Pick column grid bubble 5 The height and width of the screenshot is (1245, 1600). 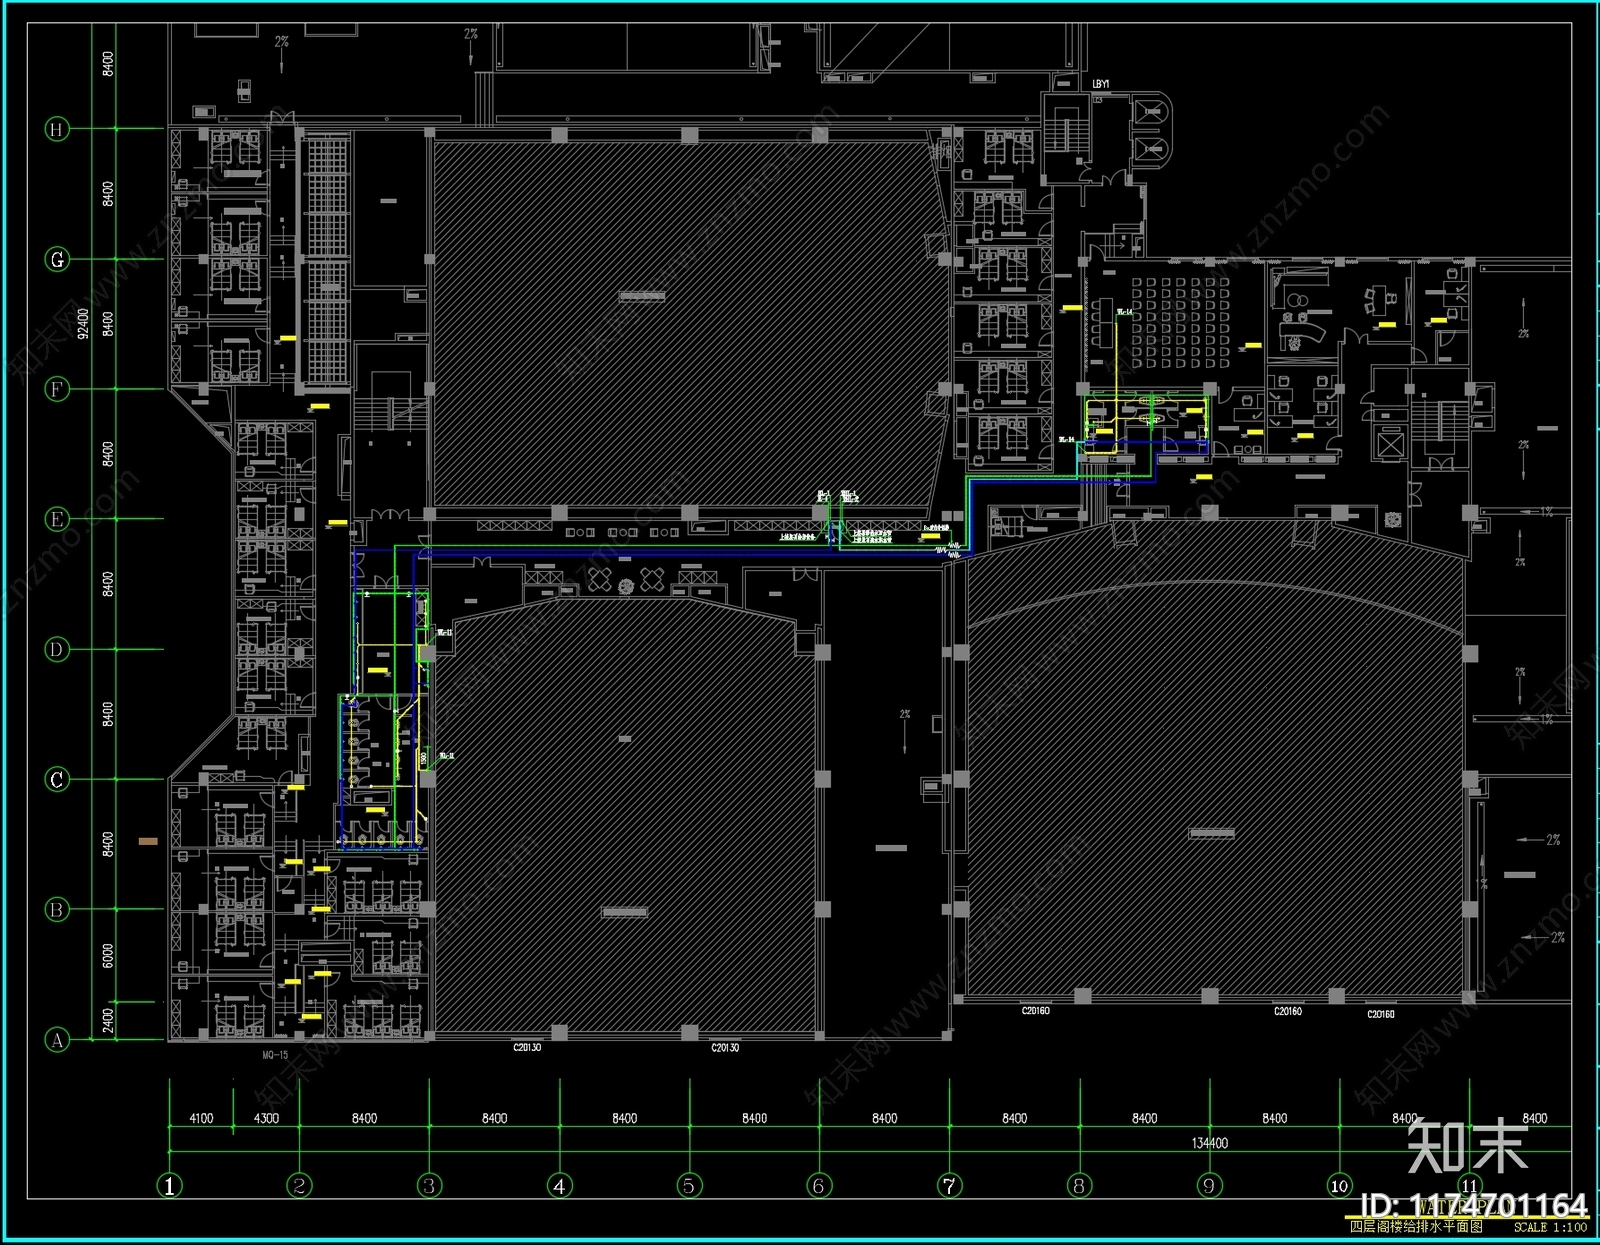point(690,1186)
